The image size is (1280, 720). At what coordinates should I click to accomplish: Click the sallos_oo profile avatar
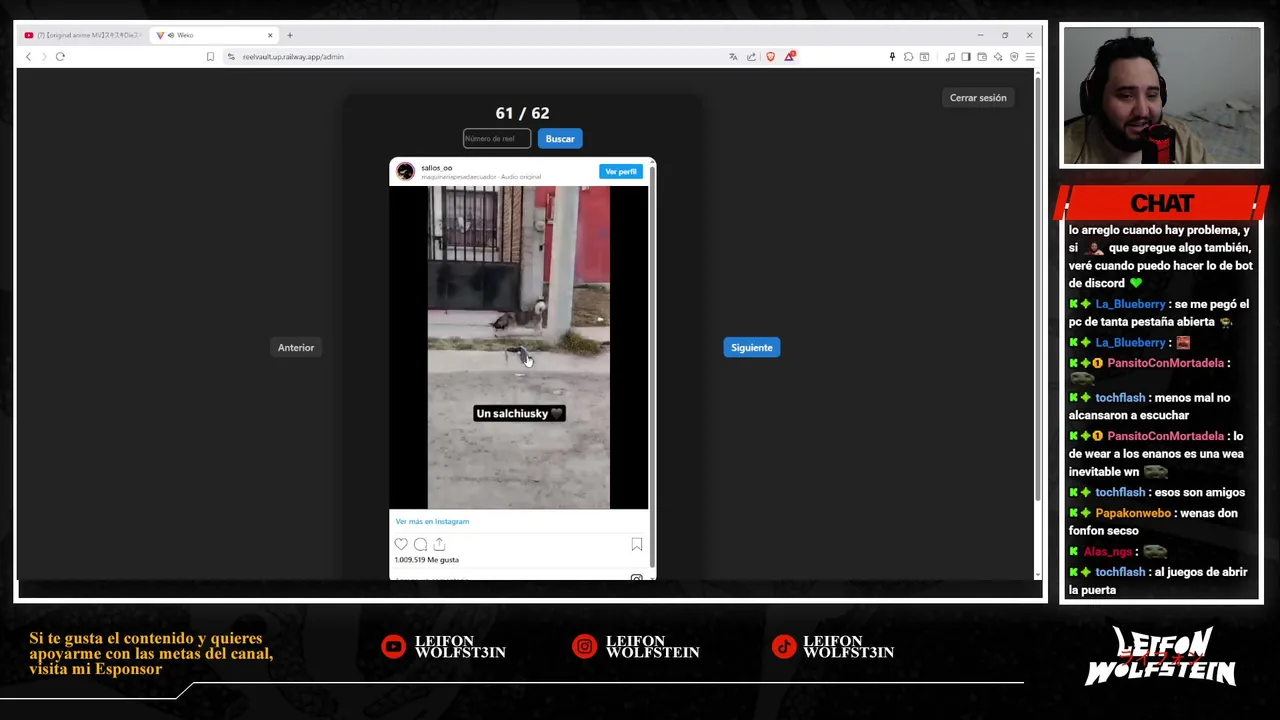[x=405, y=171]
